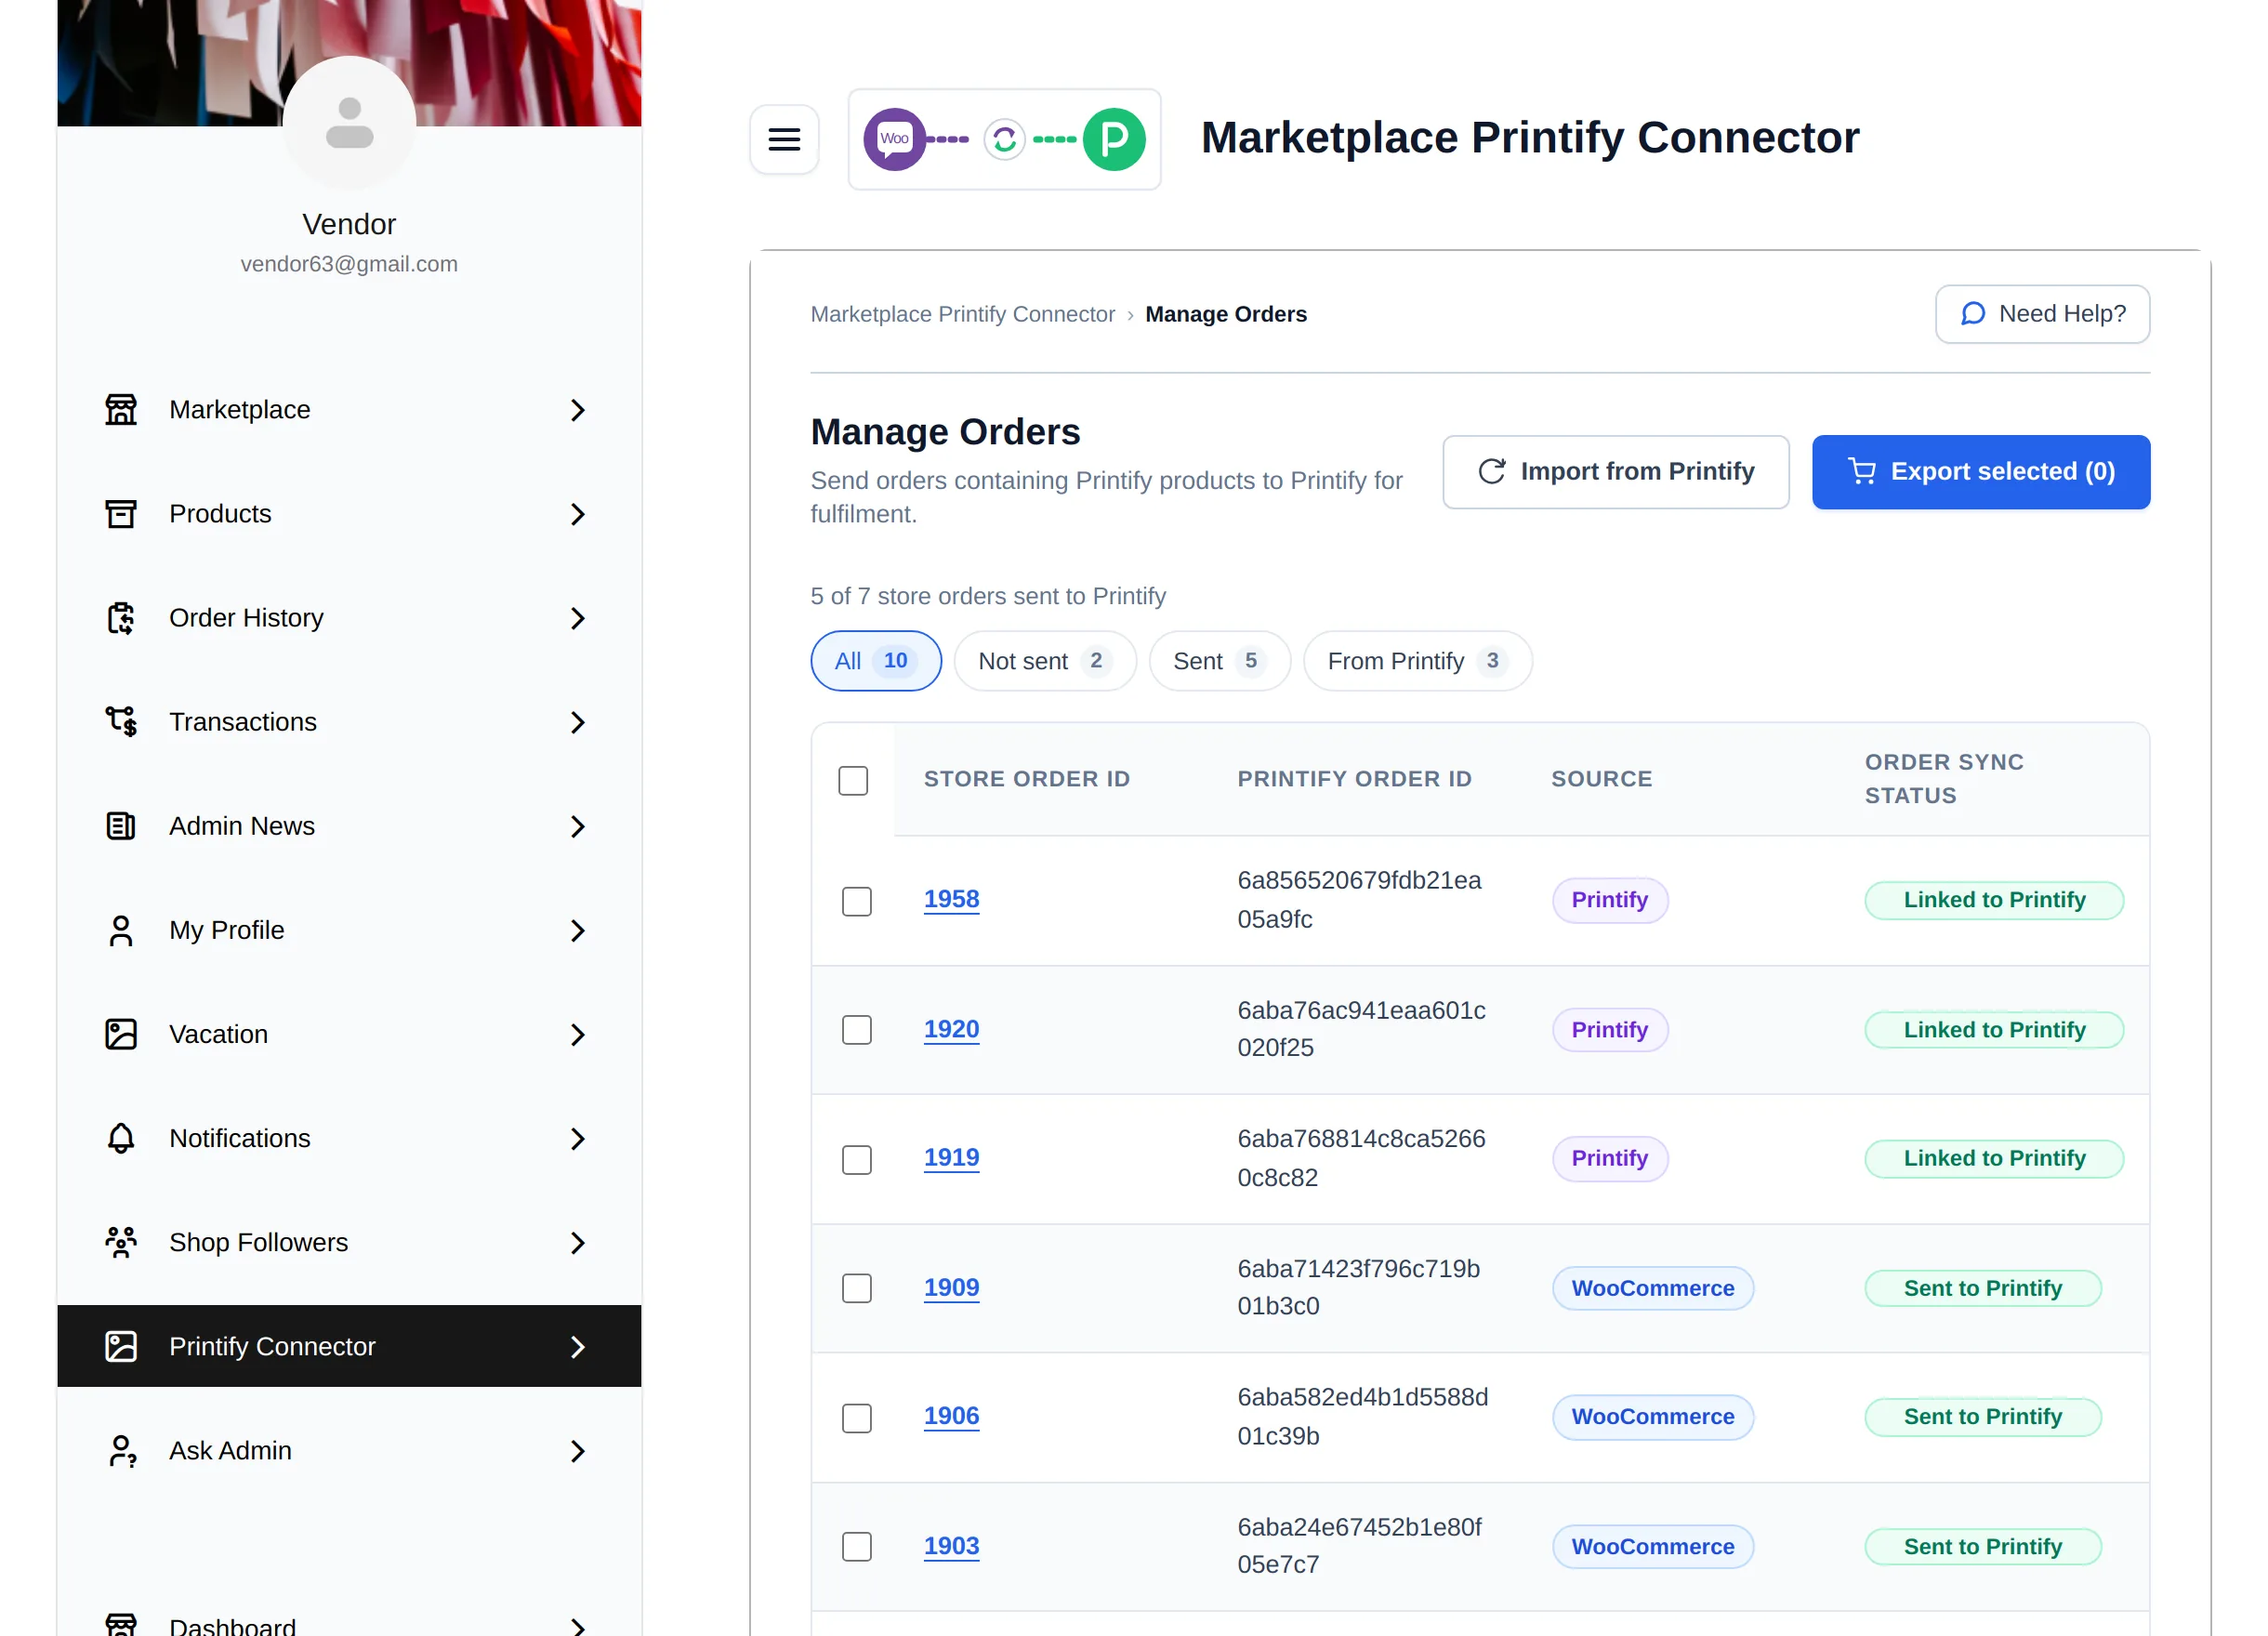Open store order 1958 link
2268x1636 pixels.
[x=951, y=899]
